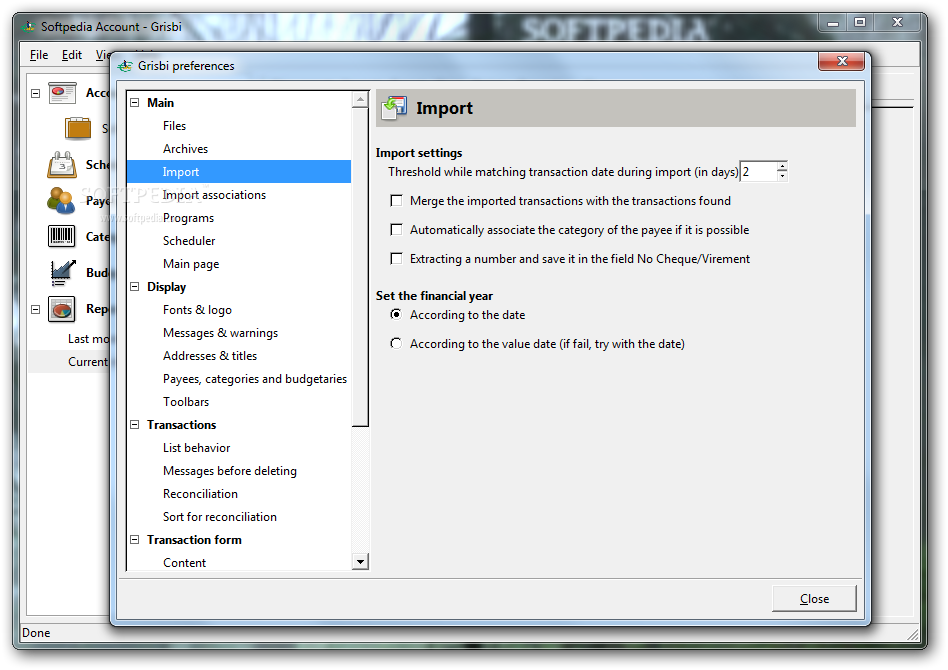Click the Accounts icon in main sidebar
The image size is (948, 670).
point(62,93)
